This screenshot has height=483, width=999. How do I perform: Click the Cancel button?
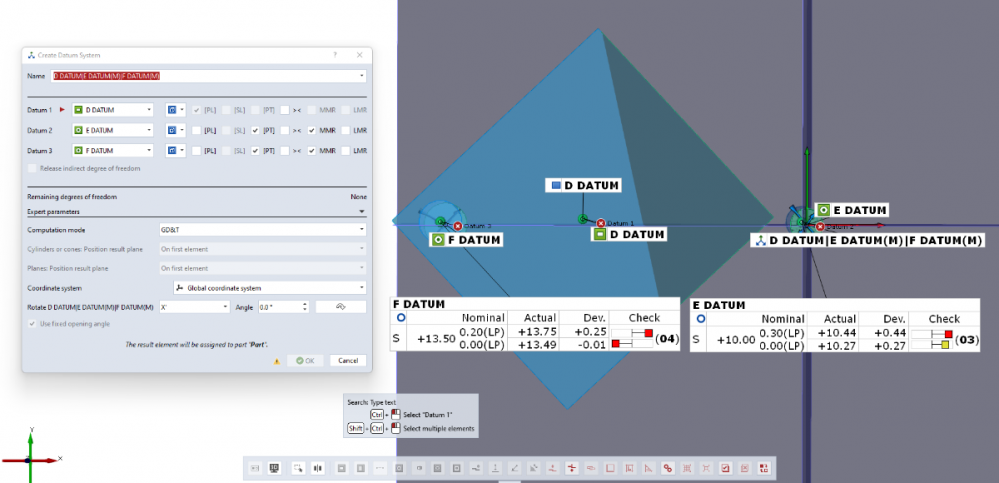[348, 361]
